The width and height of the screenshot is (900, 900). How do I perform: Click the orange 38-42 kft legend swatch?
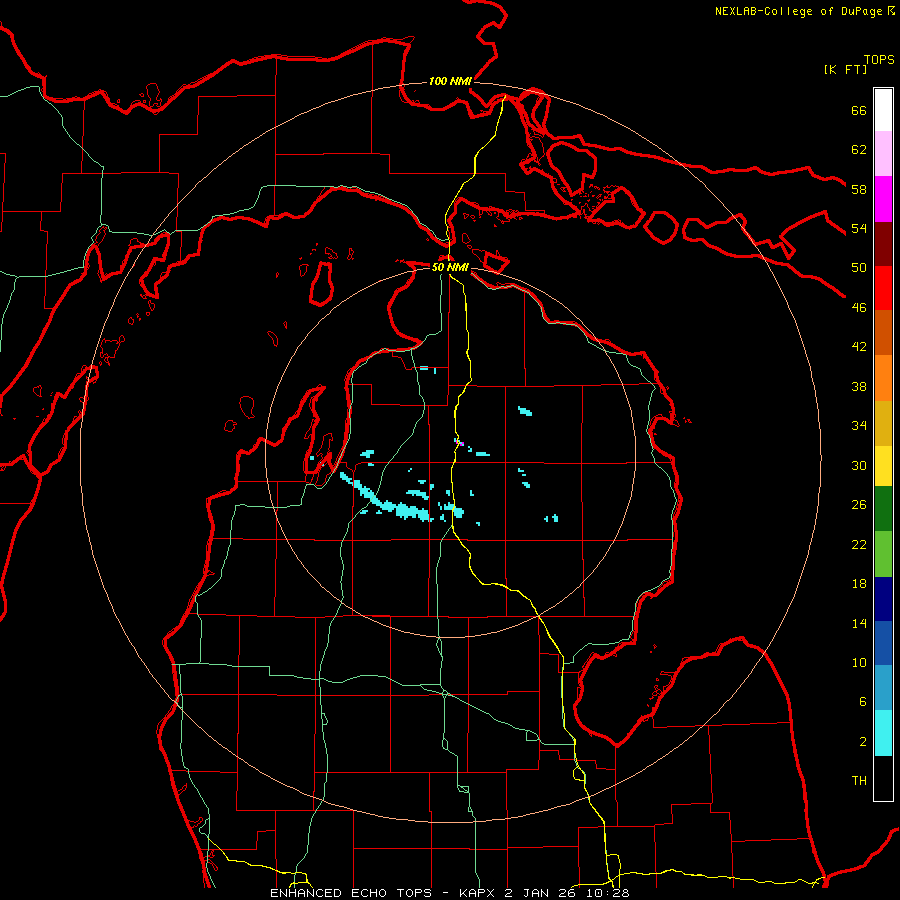click(x=883, y=378)
